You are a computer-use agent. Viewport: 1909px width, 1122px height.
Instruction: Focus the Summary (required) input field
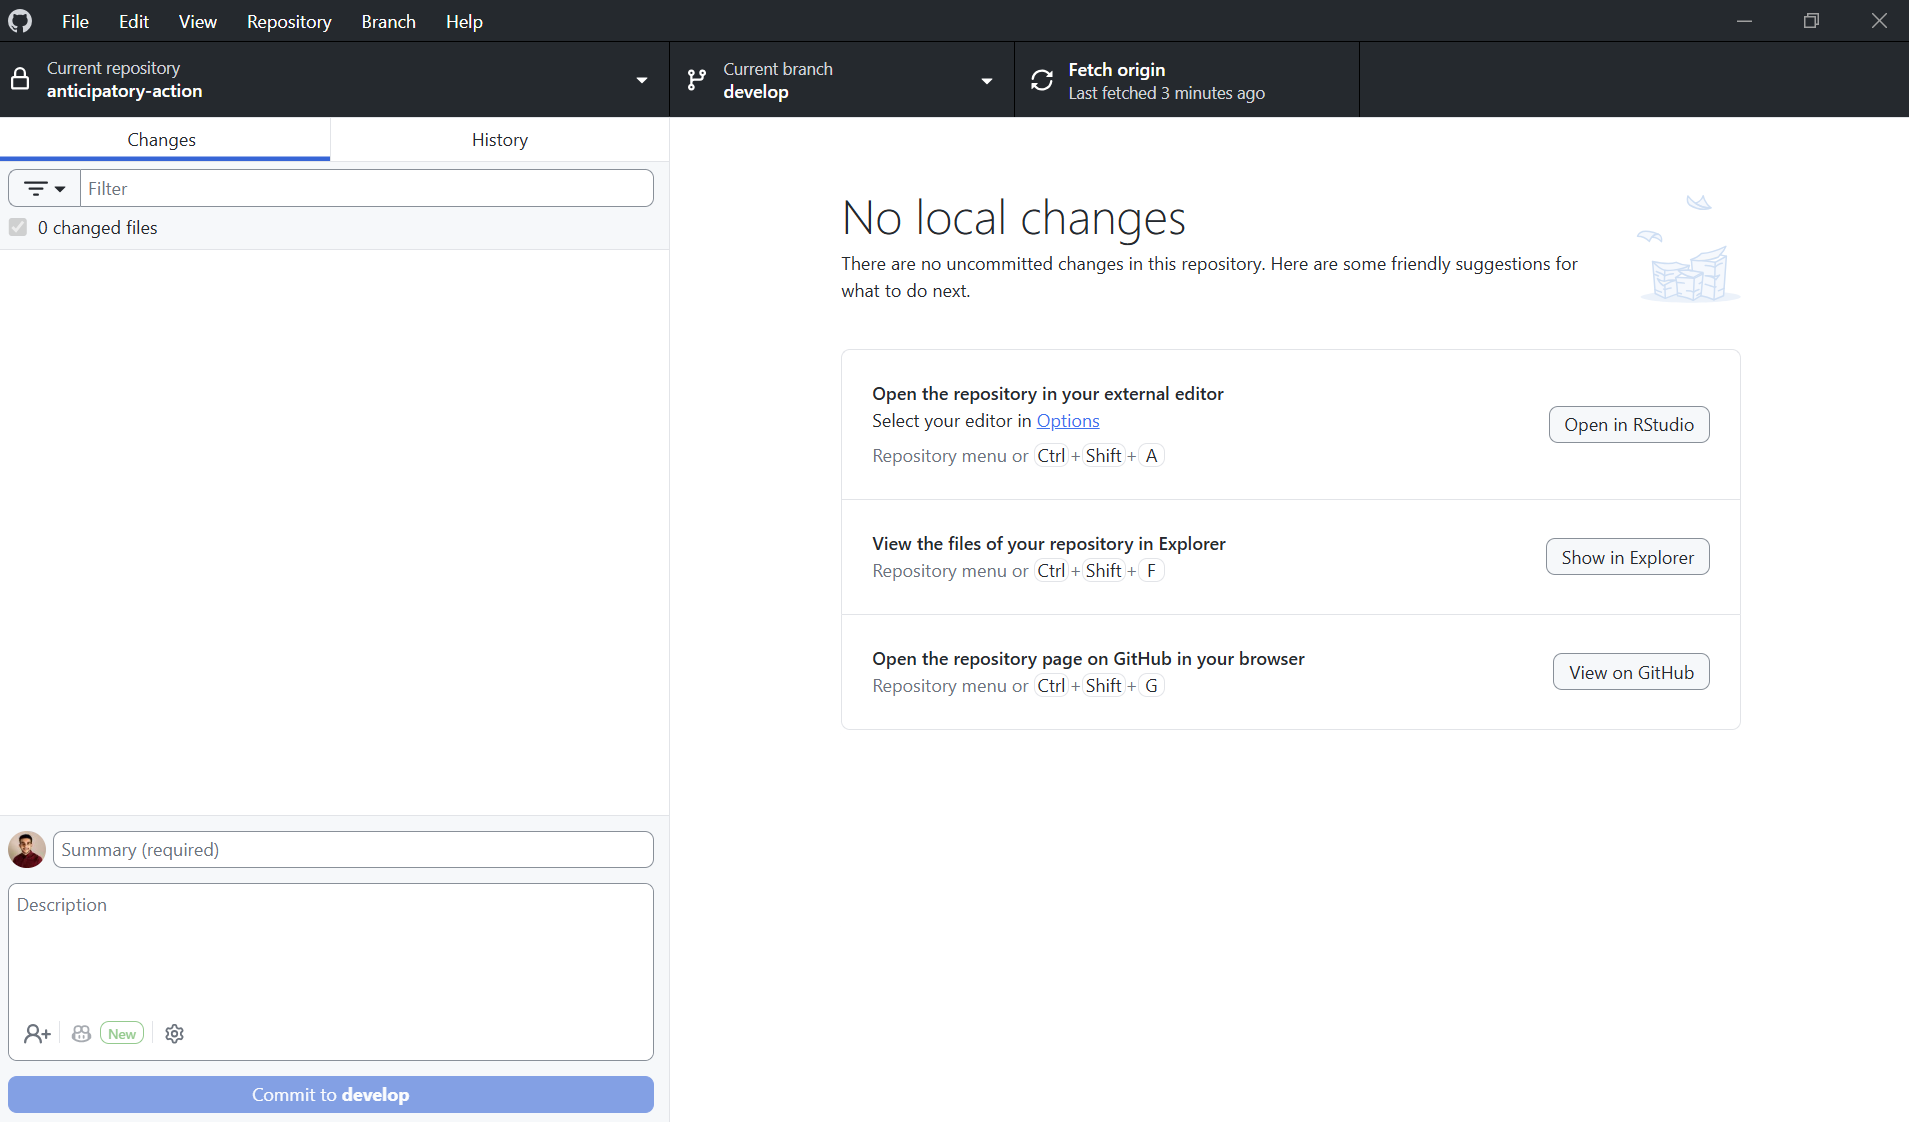(x=353, y=850)
